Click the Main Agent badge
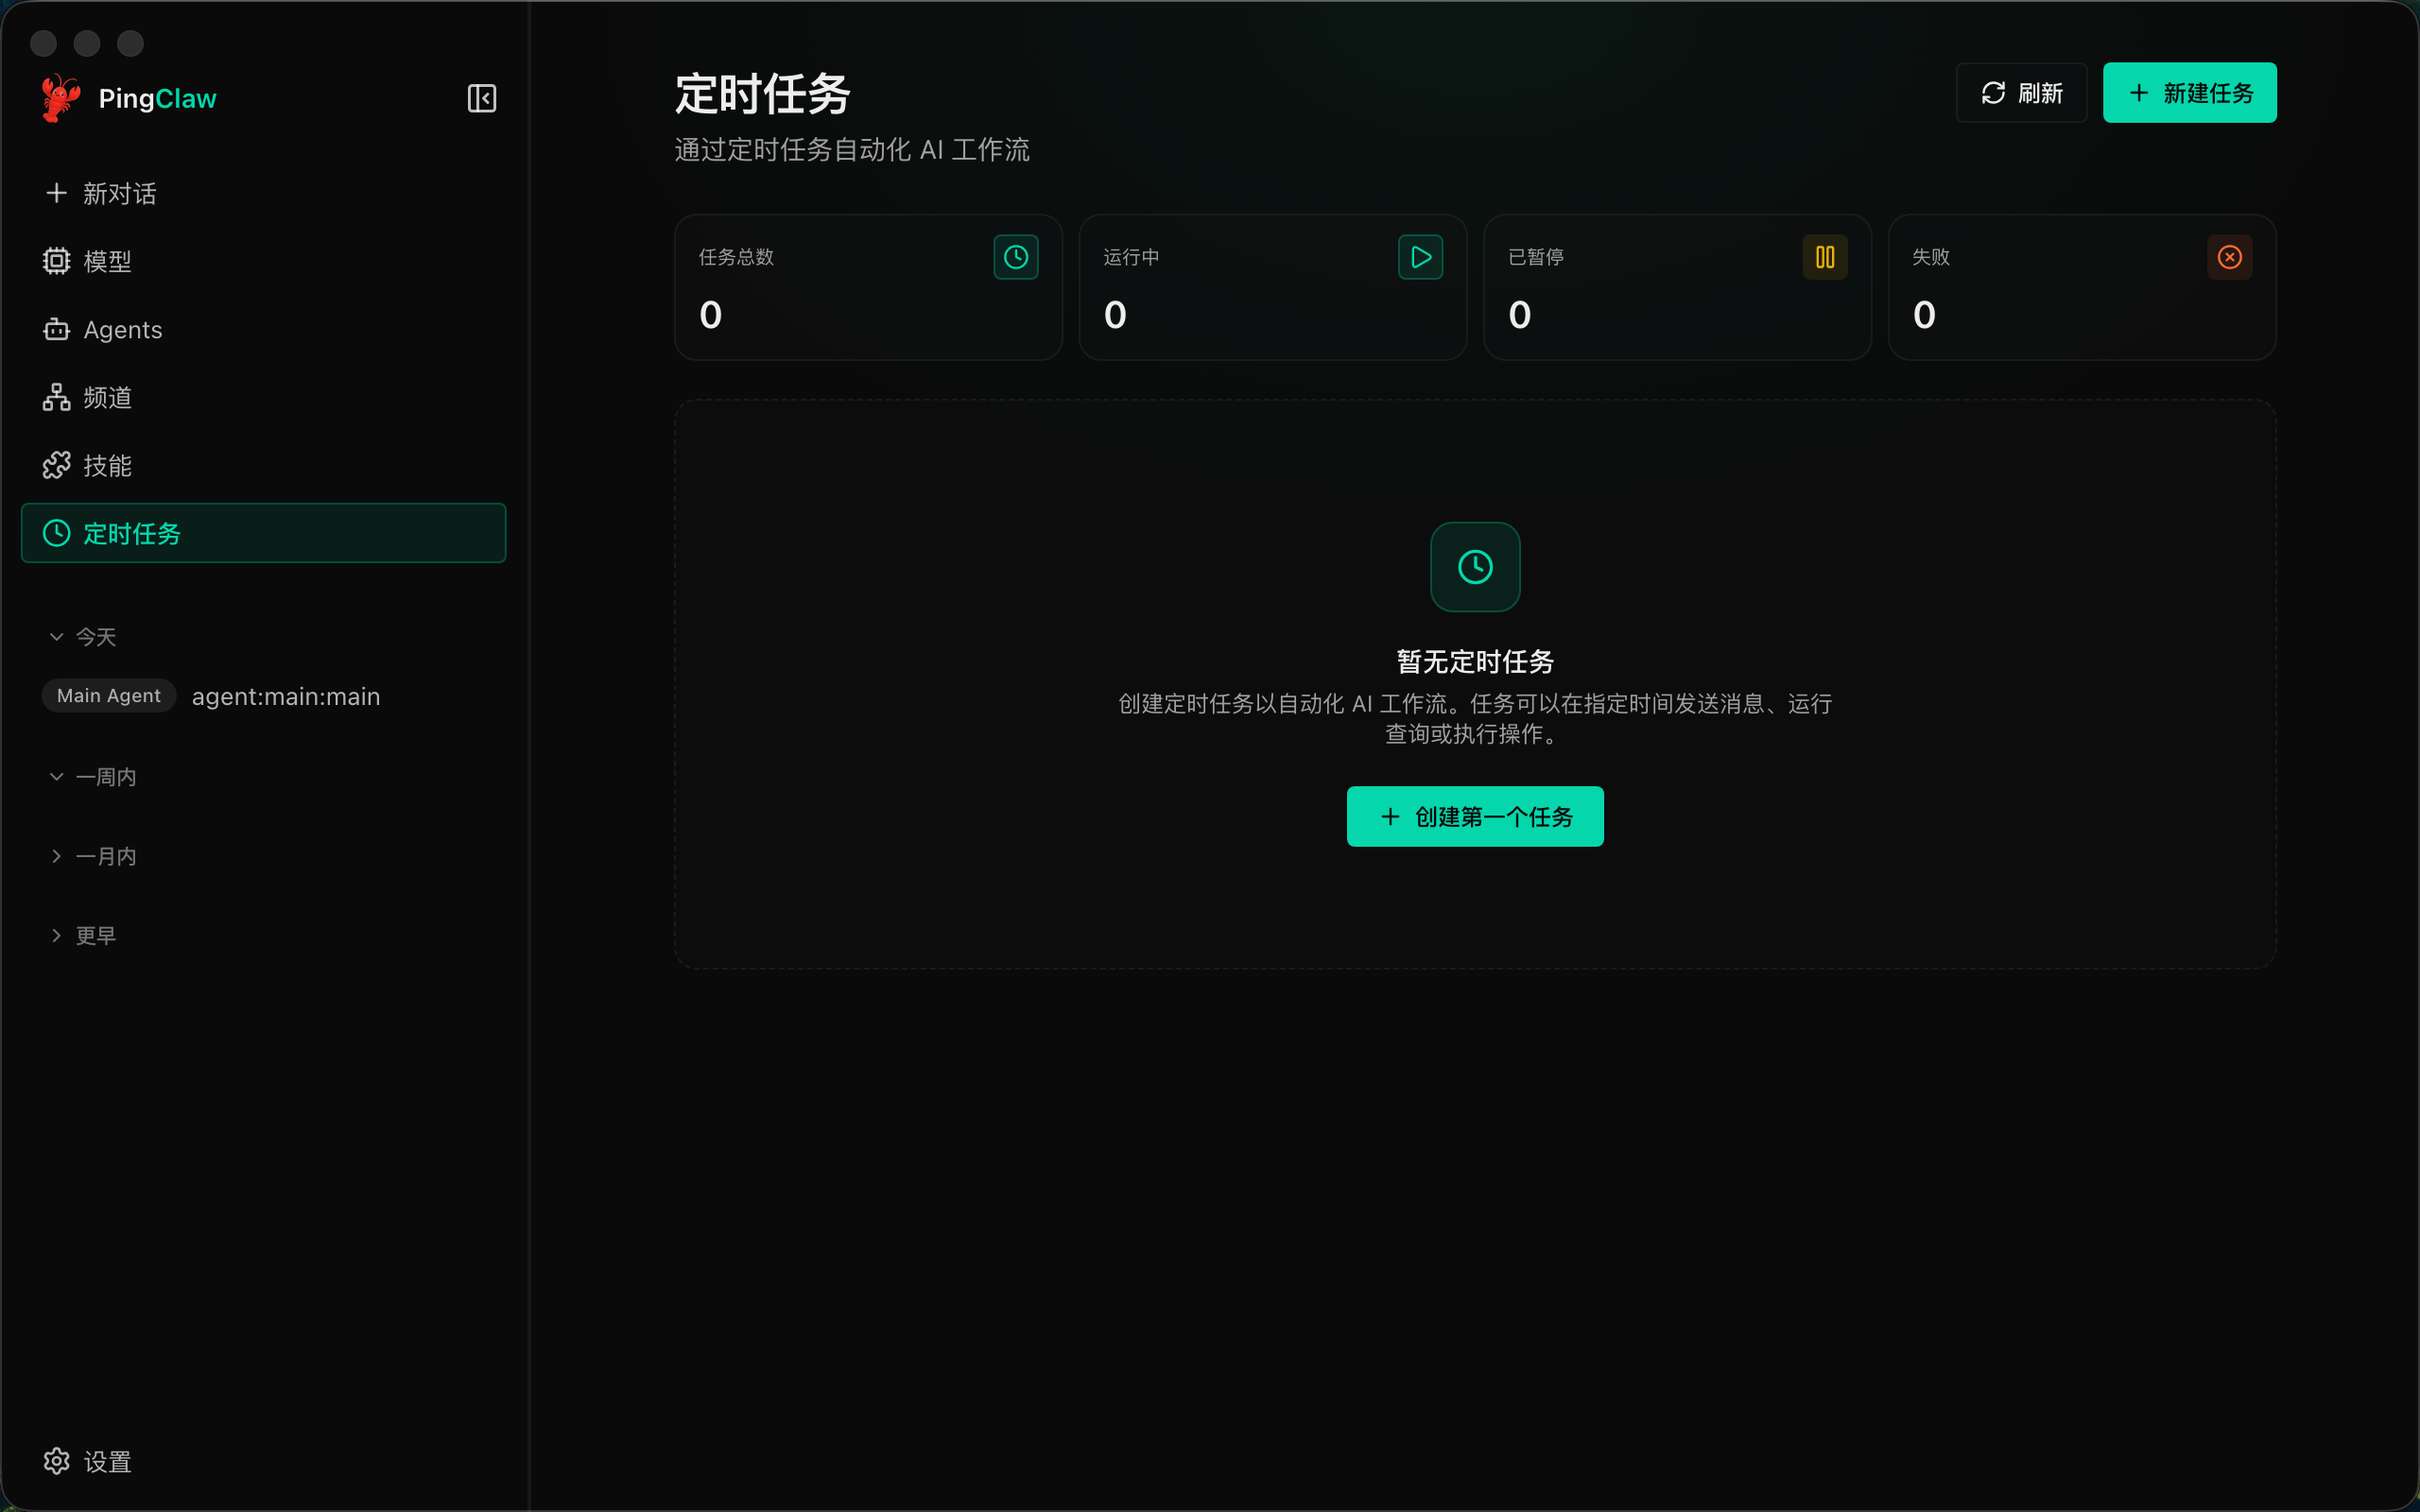The image size is (2420, 1512). (x=109, y=696)
